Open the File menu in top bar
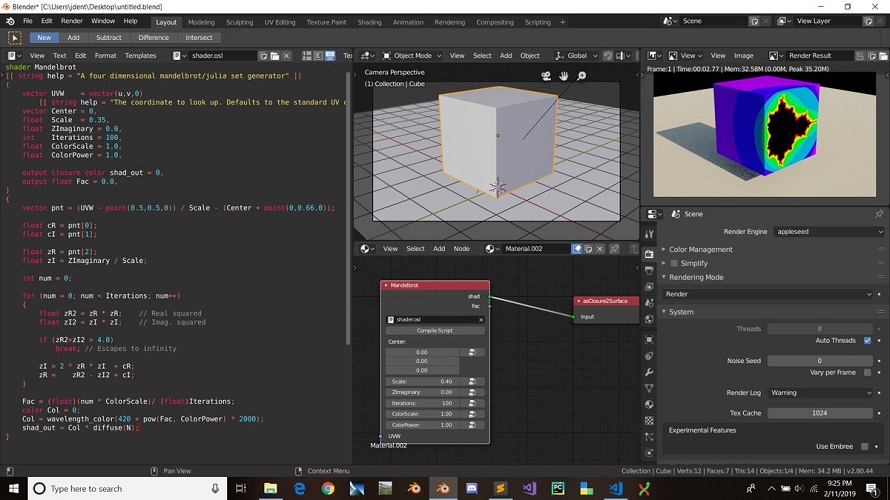 pos(27,21)
